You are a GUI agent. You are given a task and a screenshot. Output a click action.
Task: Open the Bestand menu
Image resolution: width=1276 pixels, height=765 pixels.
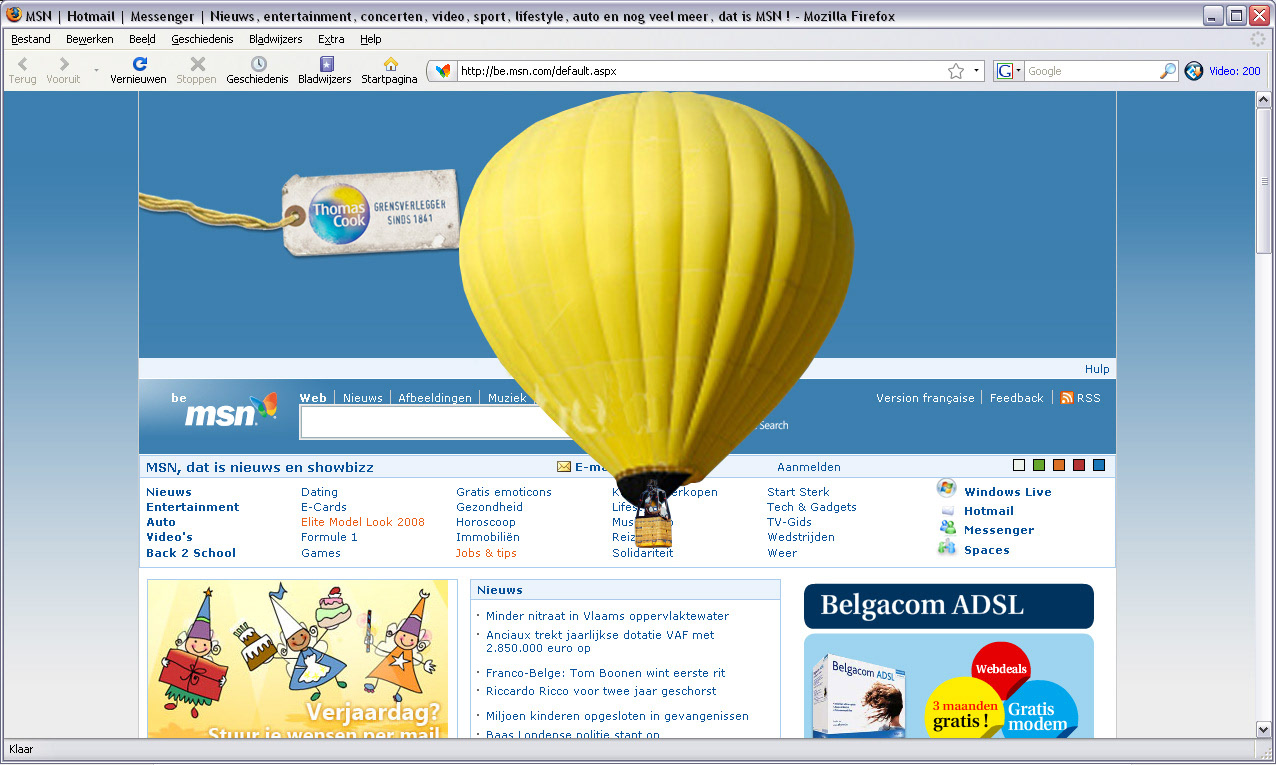click(31, 39)
